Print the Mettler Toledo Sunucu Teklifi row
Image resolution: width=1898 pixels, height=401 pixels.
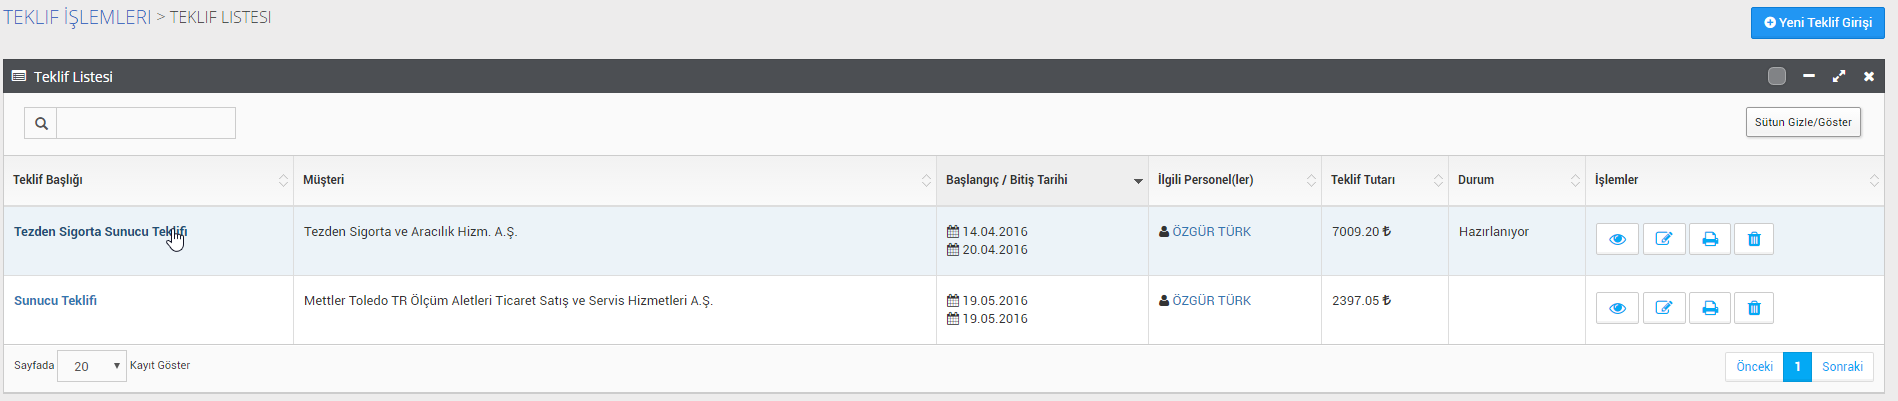(x=1710, y=308)
